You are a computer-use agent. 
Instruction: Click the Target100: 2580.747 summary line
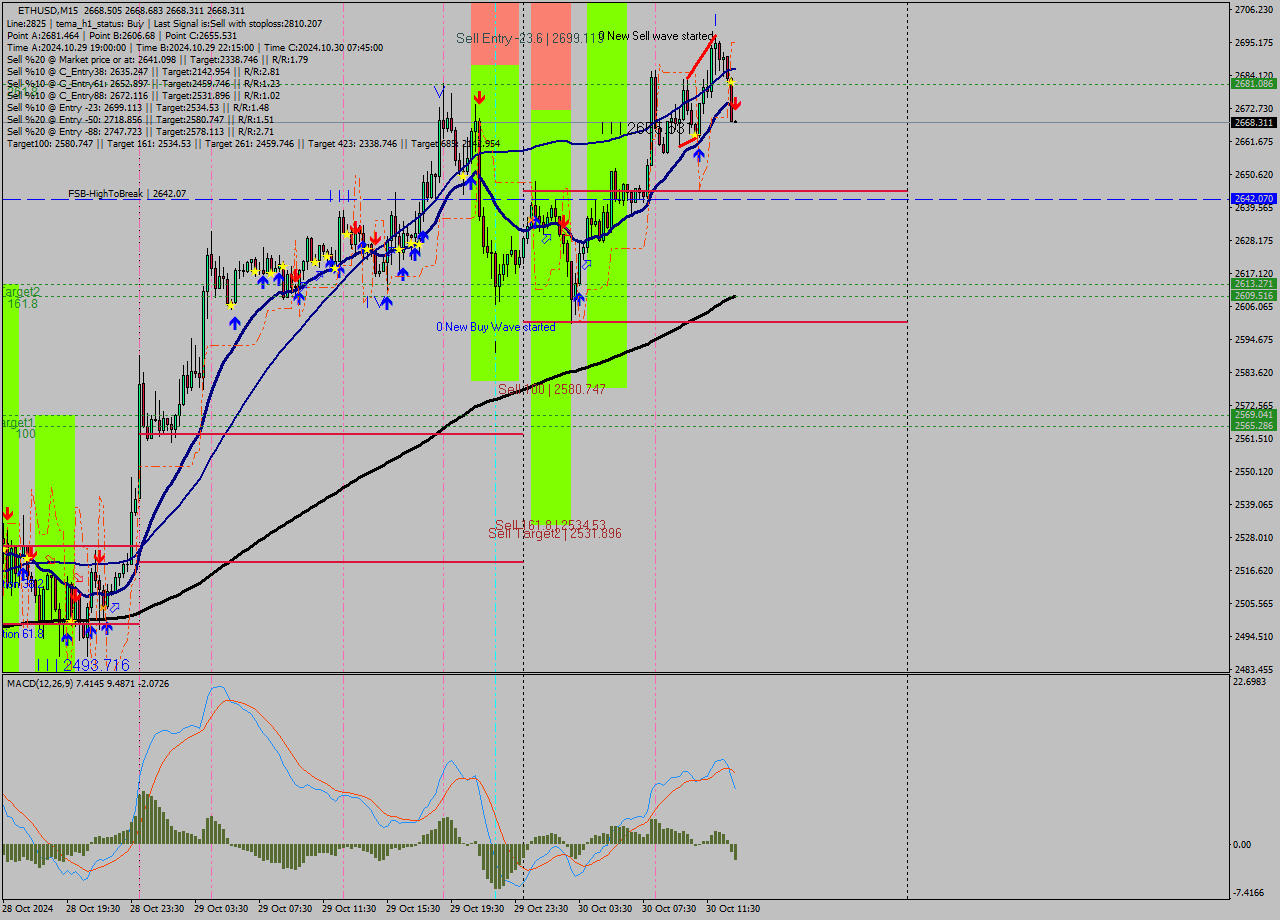pyautogui.click(x=253, y=143)
